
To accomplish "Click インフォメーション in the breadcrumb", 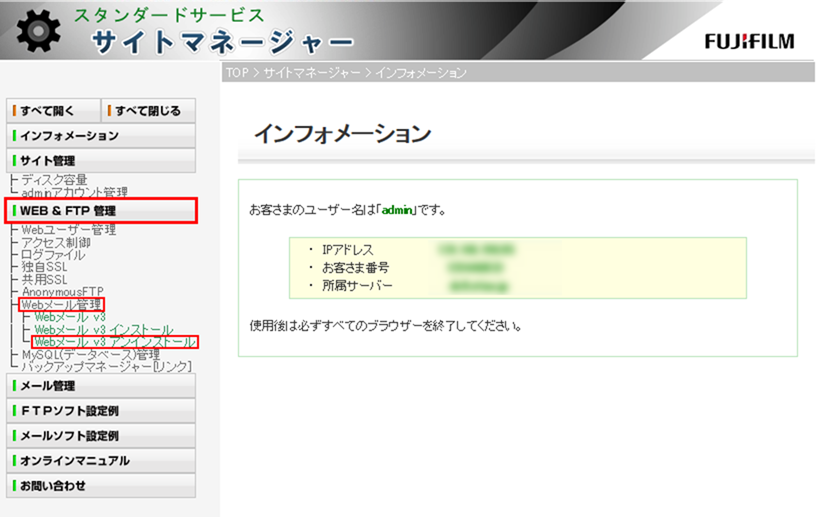I will pos(421,73).
